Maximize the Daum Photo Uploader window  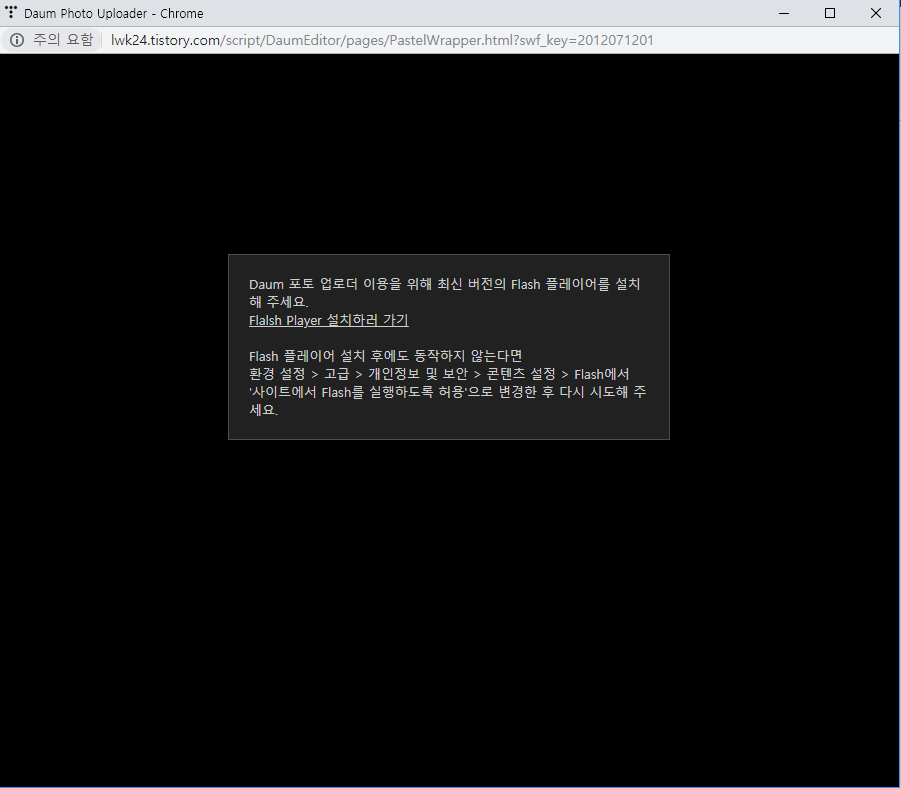(830, 13)
